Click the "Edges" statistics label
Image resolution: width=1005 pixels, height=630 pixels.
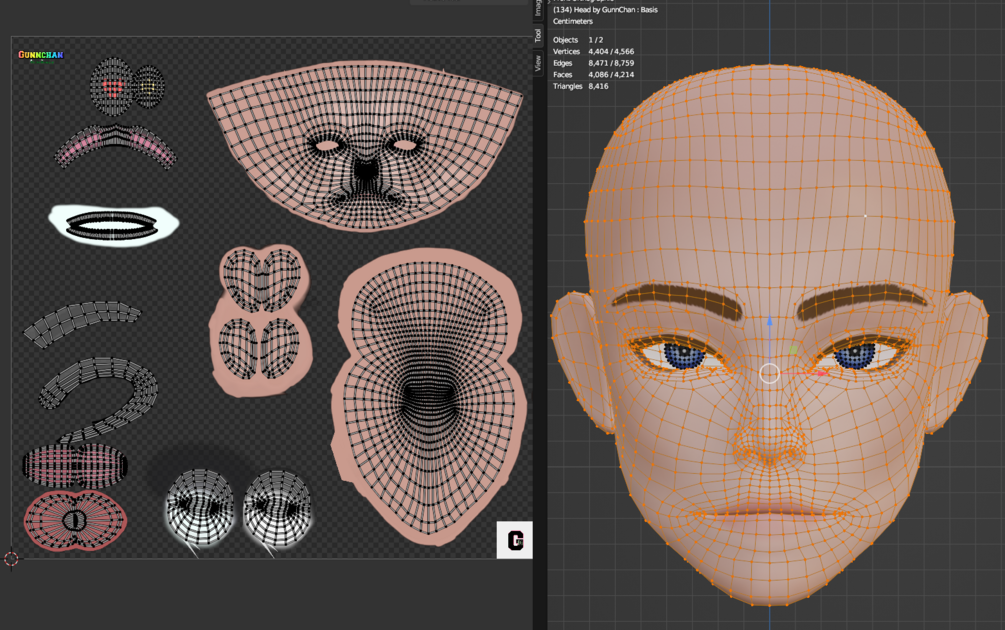click(x=563, y=63)
